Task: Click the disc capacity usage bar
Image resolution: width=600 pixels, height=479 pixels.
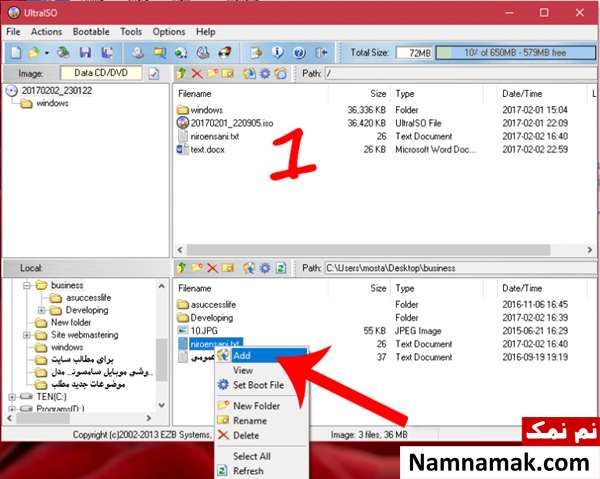Action: pos(515,53)
